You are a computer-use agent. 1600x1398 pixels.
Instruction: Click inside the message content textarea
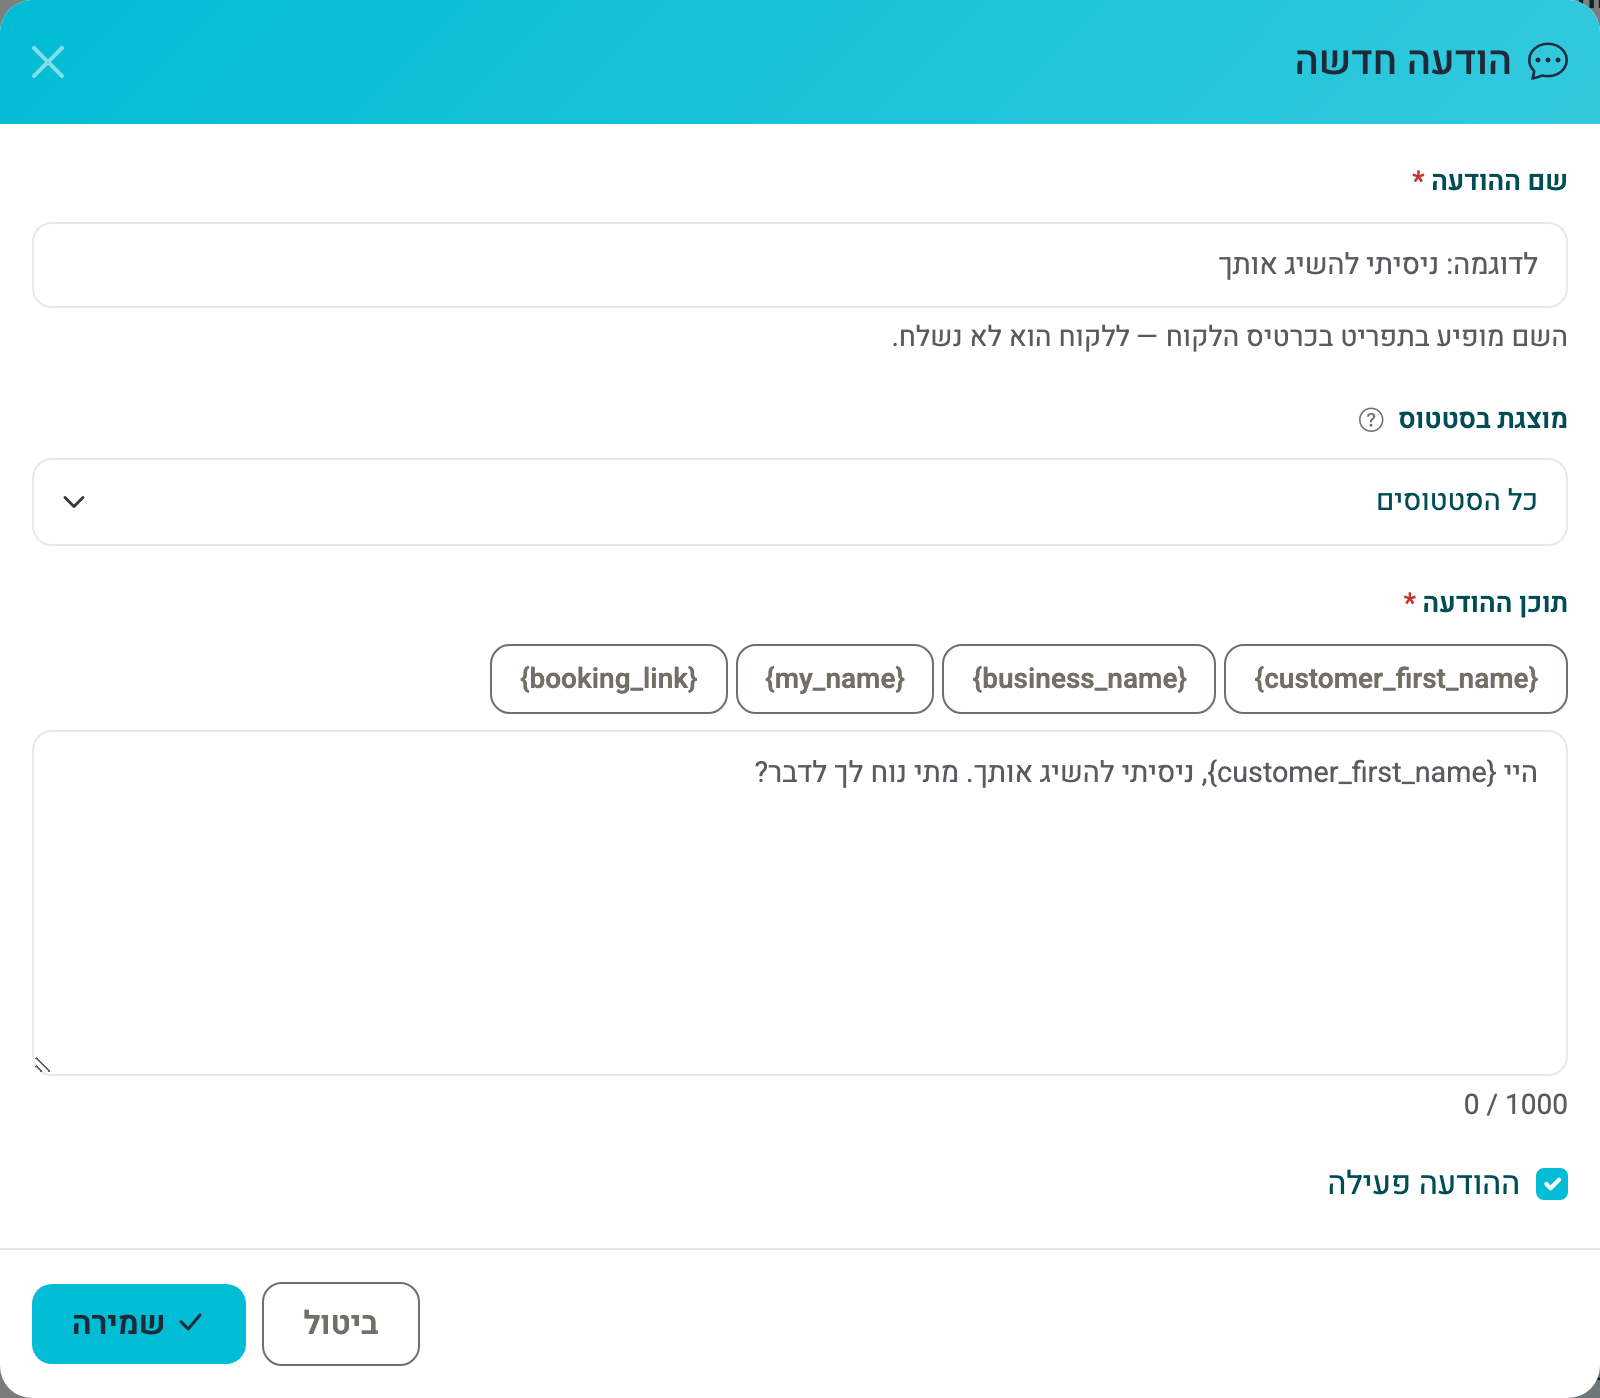pyautogui.click(x=800, y=903)
